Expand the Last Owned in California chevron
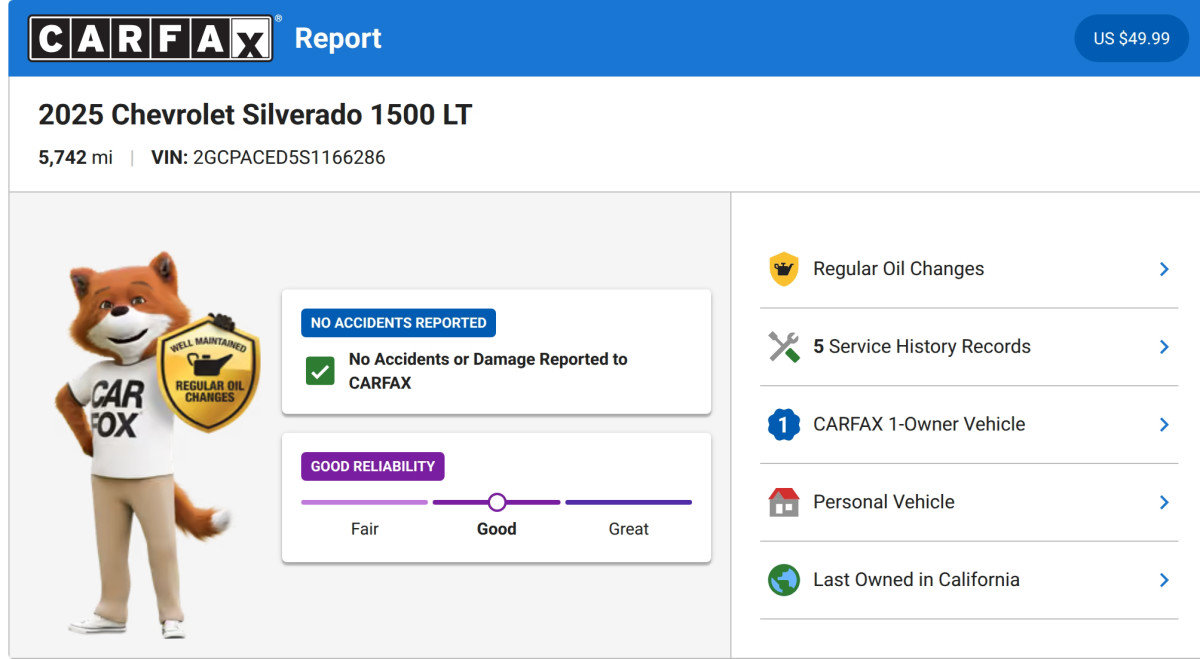The height and width of the screenshot is (659, 1200). 1164,580
